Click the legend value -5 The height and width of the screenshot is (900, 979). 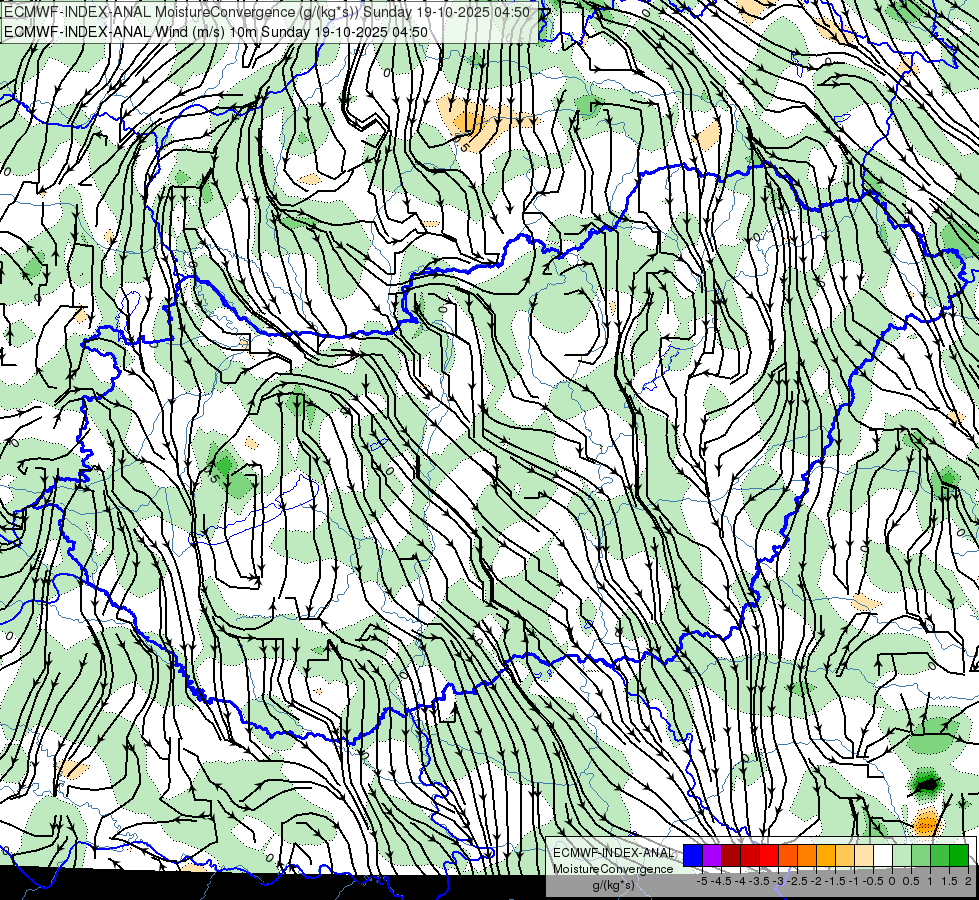(x=702, y=881)
